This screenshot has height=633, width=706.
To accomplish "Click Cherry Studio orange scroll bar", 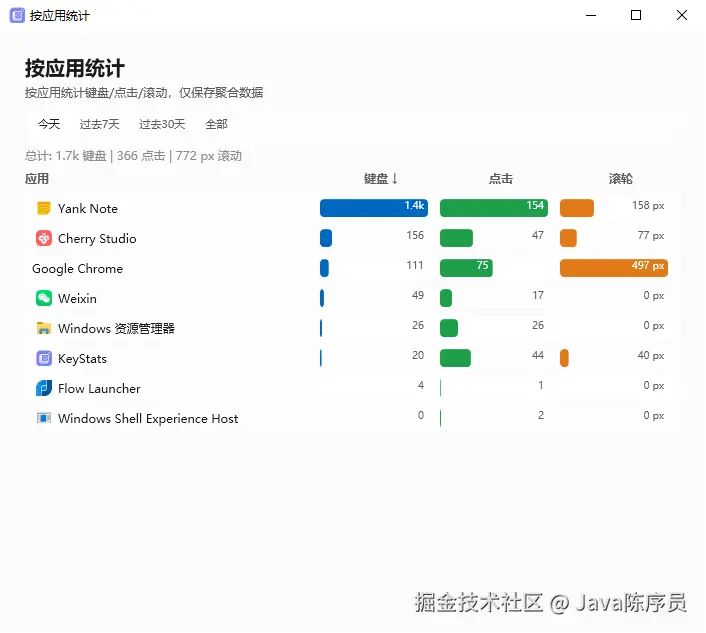I will 568,238.
